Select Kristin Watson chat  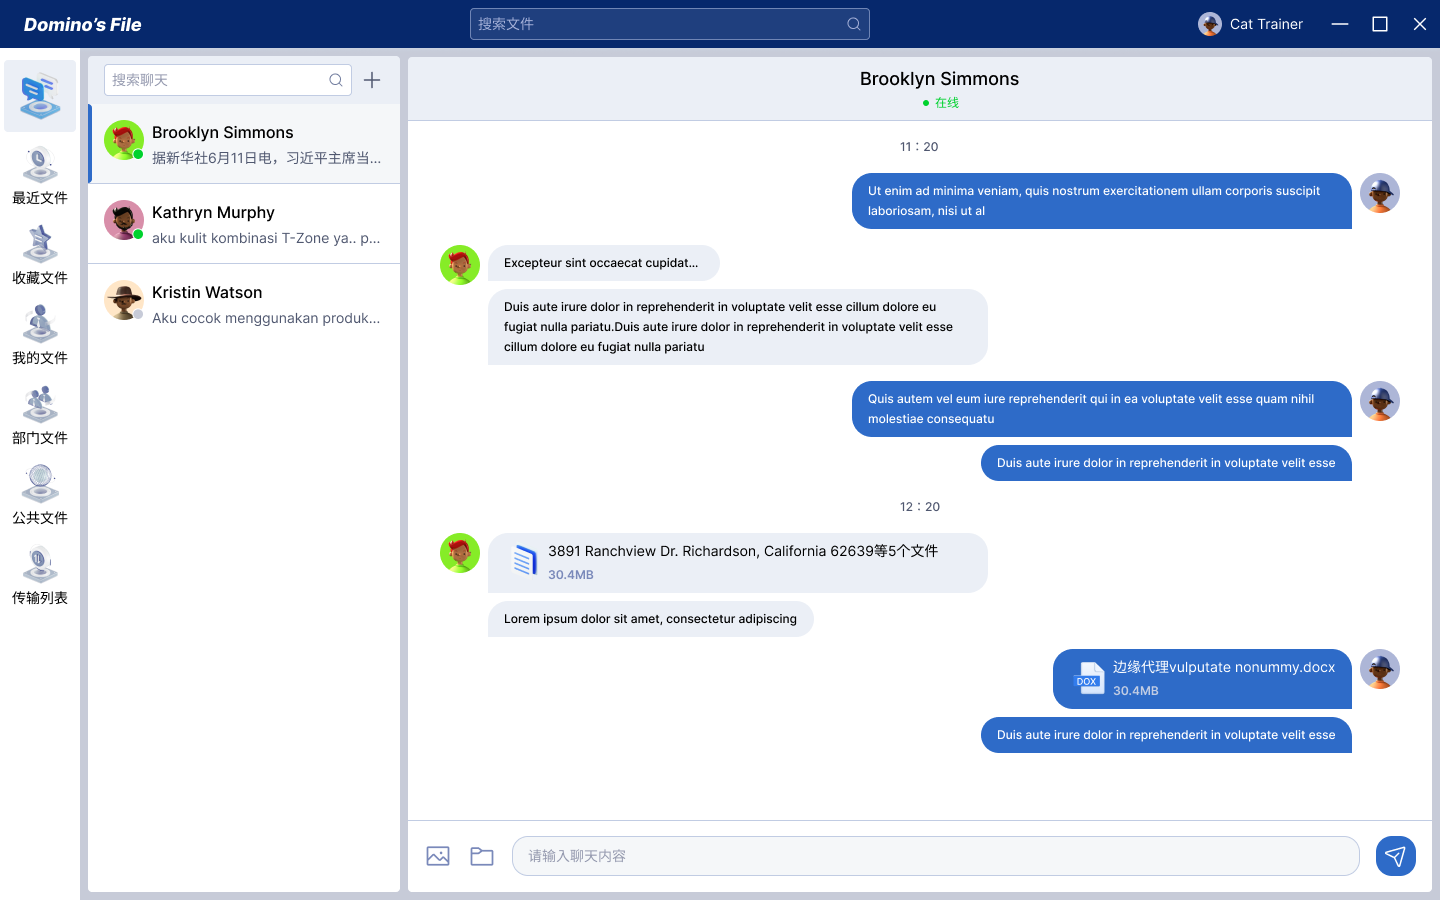point(244,304)
